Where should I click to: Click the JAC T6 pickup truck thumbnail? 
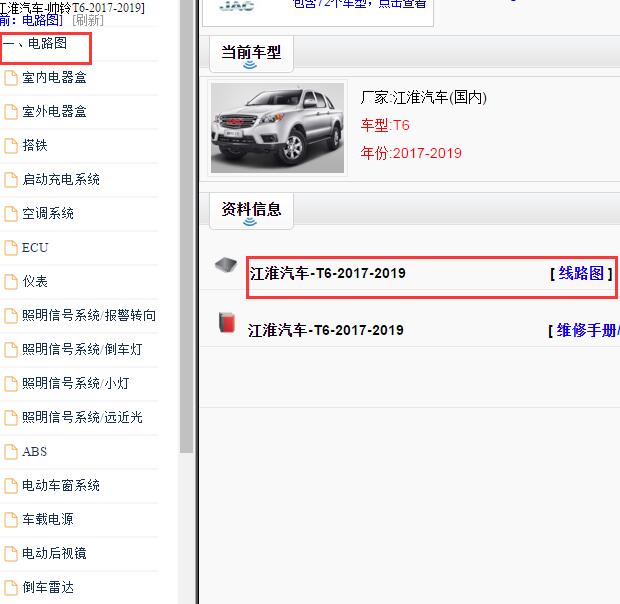click(x=277, y=128)
